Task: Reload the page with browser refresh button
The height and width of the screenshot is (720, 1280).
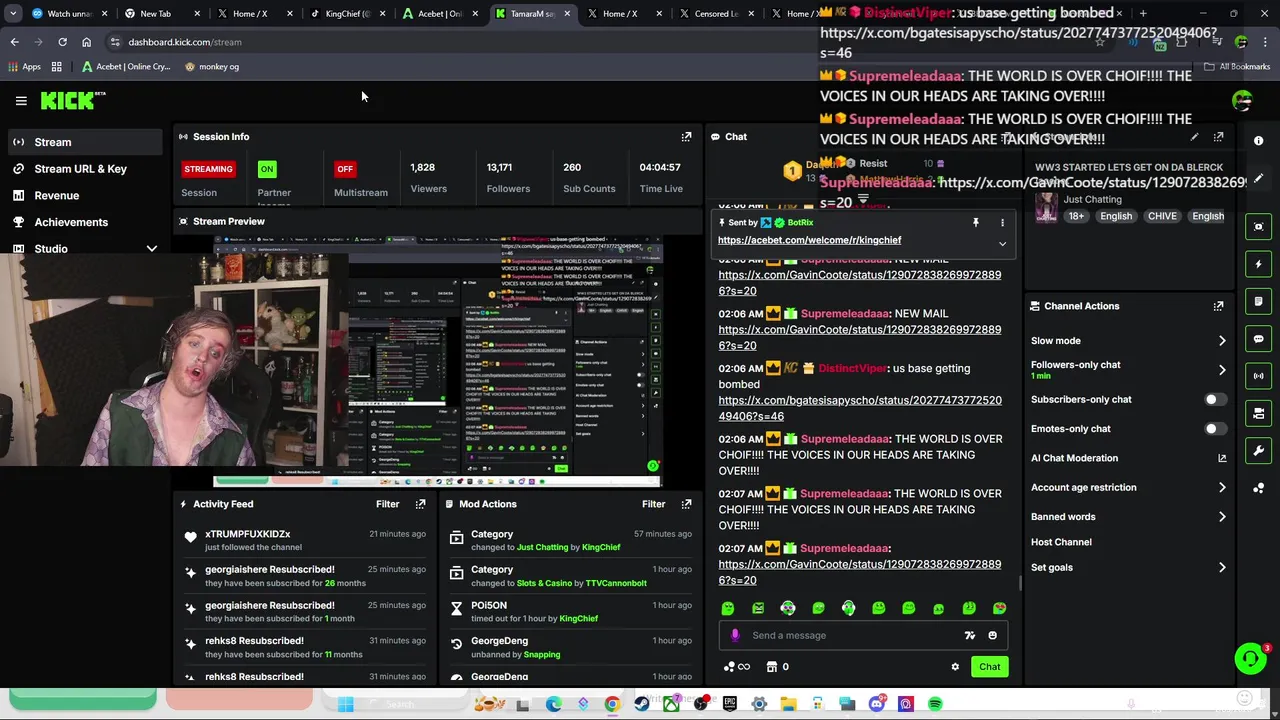Action: (x=62, y=42)
